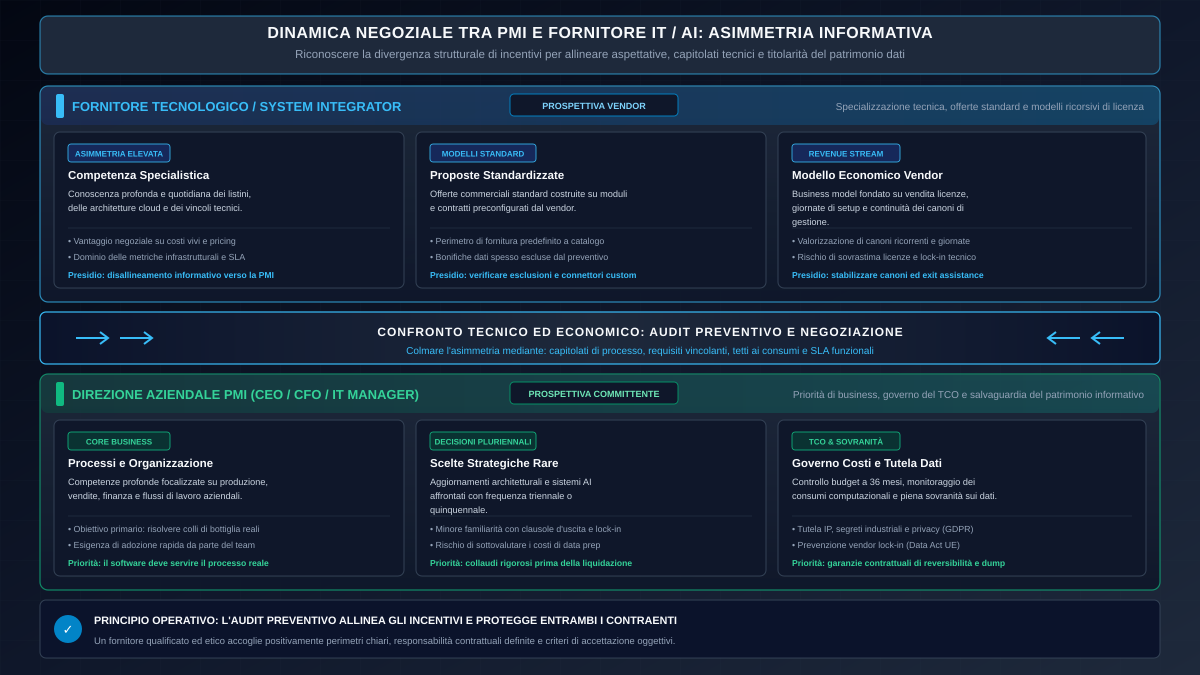Click 'Priorità: il software deve servire il processo reale'
The image size is (1200, 675).
[x=168, y=563]
